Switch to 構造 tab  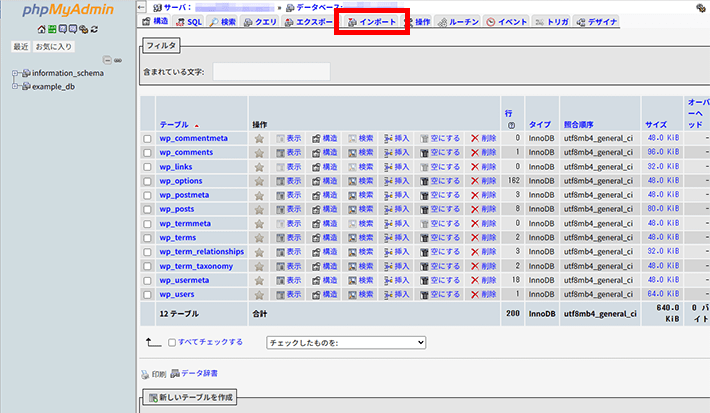(x=155, y=21)
